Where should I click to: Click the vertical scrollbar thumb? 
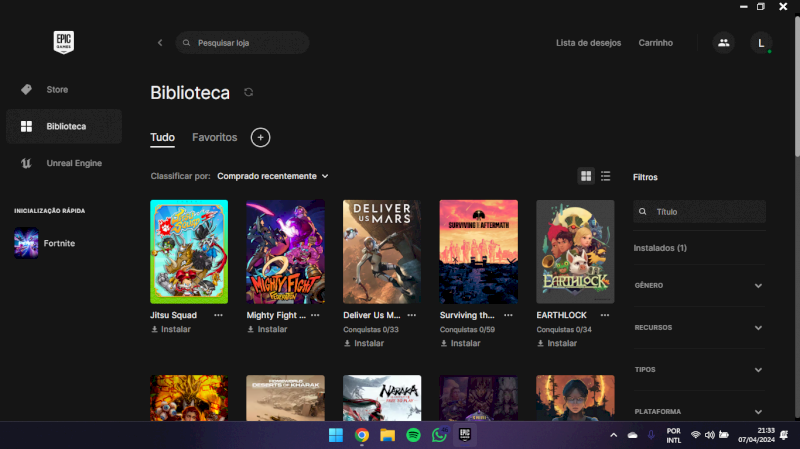pyautogui.click(x=797, y=87)
